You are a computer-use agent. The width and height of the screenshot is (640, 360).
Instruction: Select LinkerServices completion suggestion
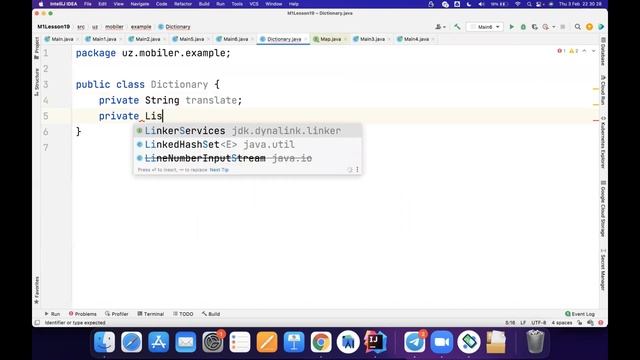pos(248,131)
